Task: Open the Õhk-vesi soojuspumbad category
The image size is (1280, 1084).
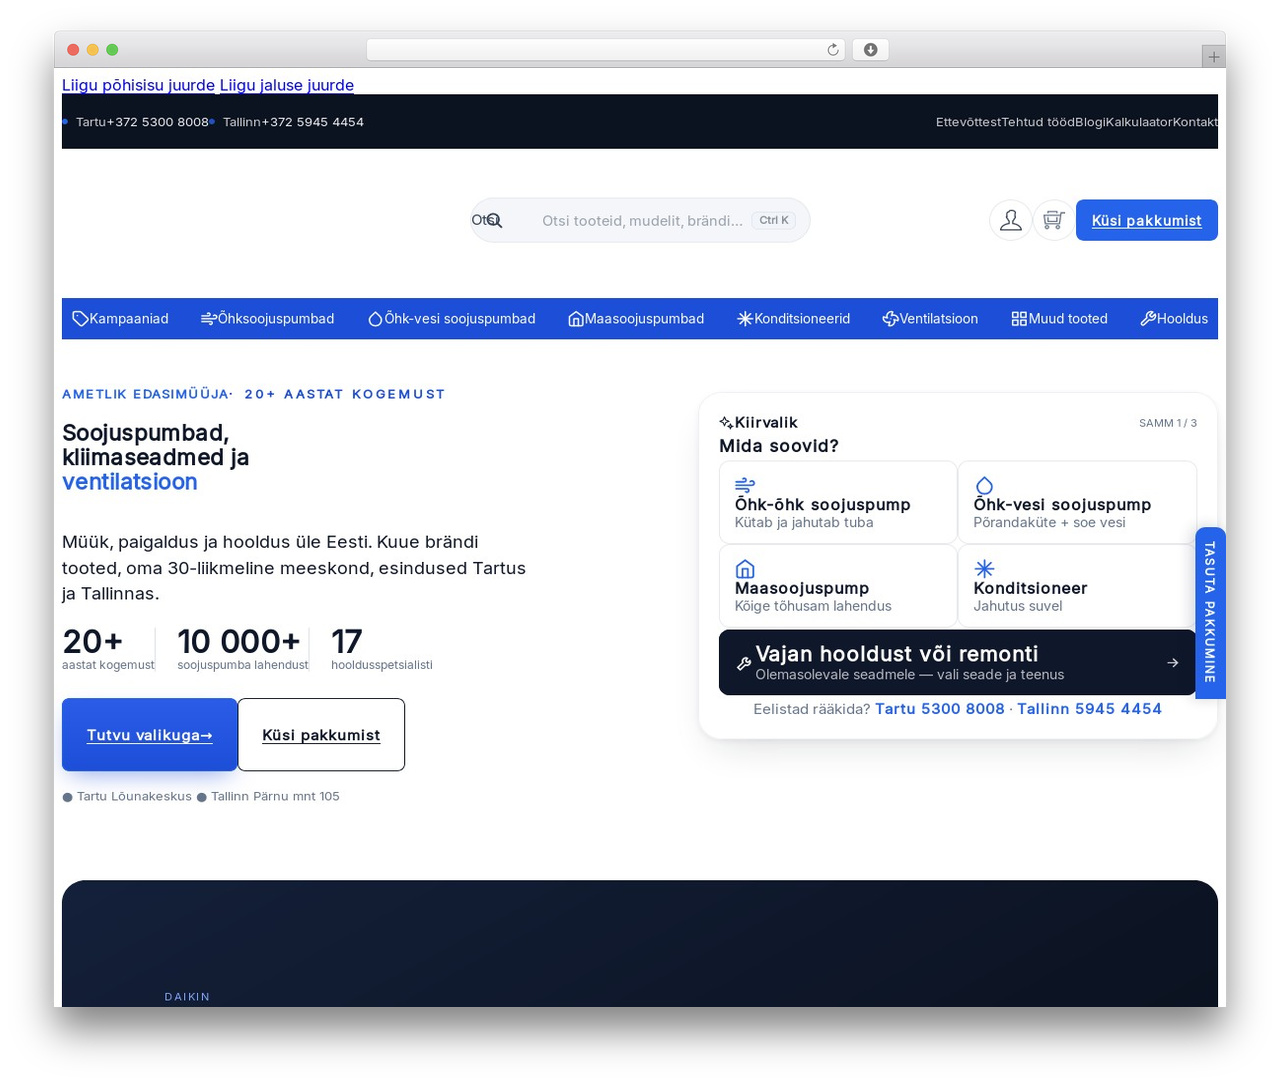Action: (x=451, y=319)
